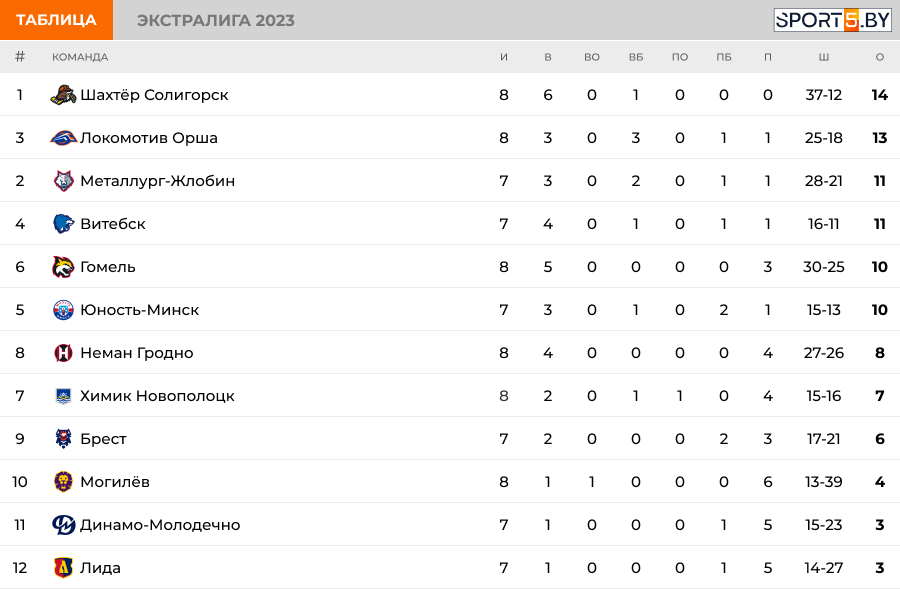Open the SPORT5.BY site logo
The image size is (900, 589).
click(832, 20)
